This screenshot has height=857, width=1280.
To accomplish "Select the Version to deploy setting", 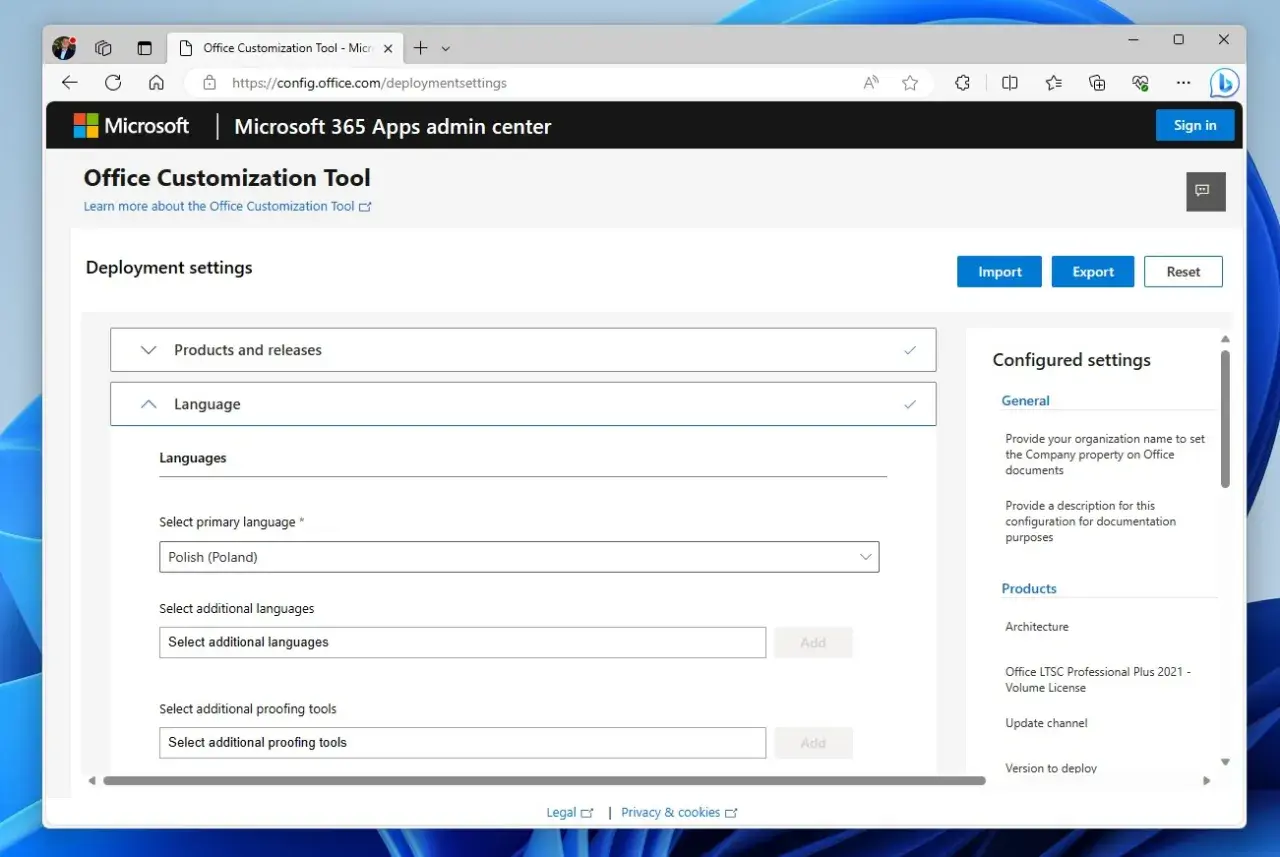I will point(1051,768).
